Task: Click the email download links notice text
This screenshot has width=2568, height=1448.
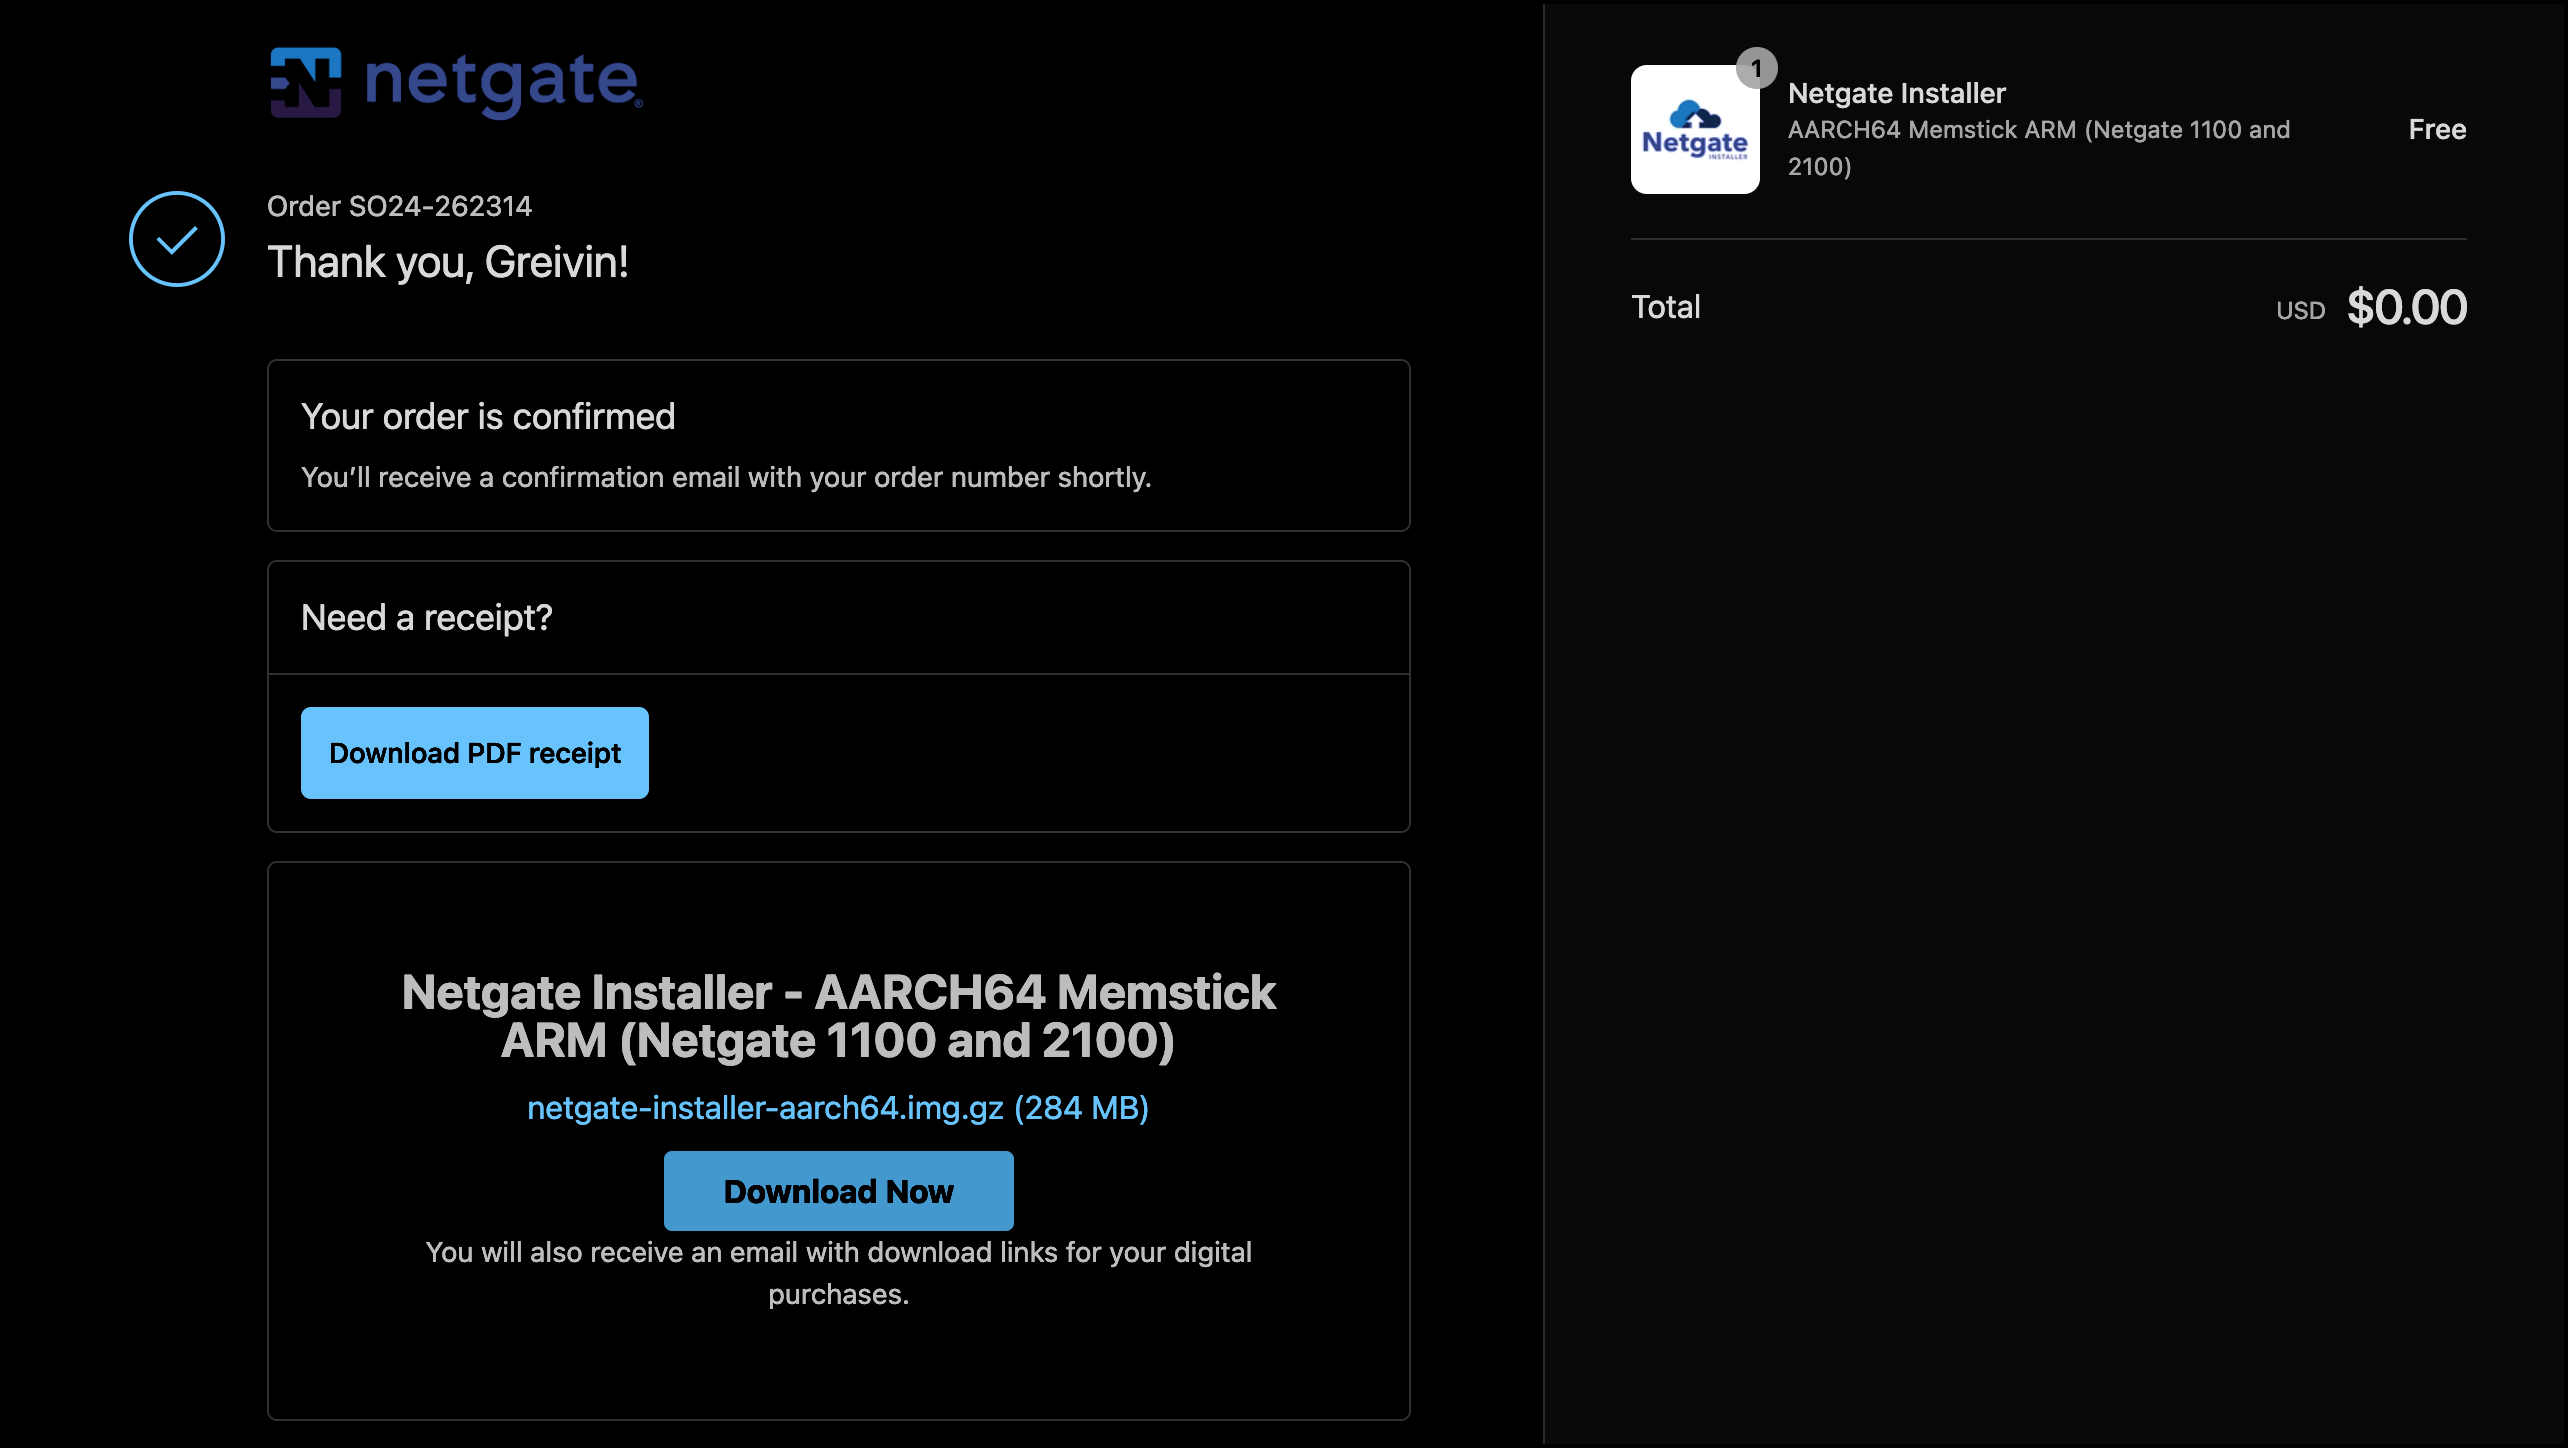Action: coord(838,1273)
